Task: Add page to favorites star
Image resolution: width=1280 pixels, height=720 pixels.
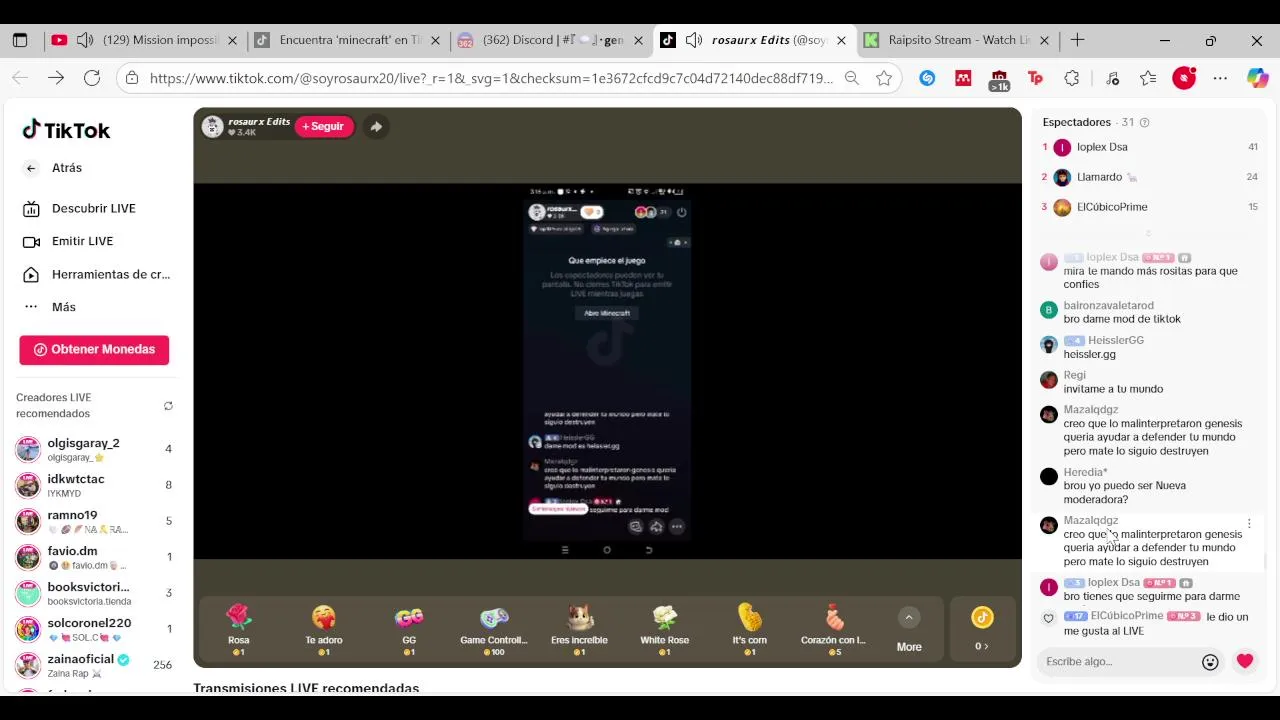Action: pos(884,78)
